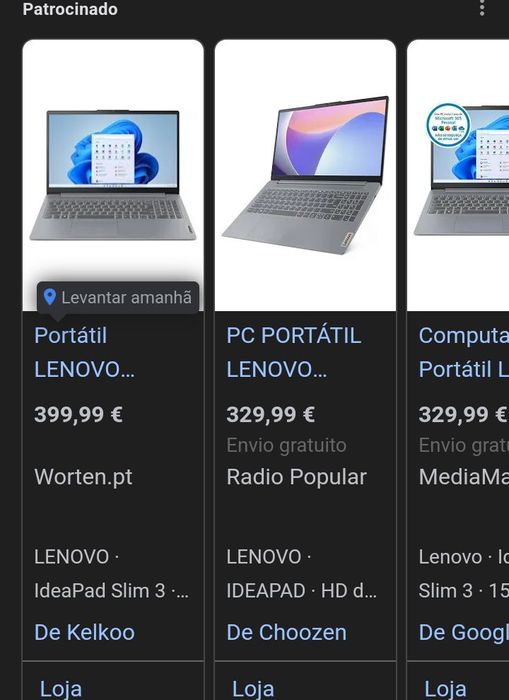Tap the blue location pin icon

point(50,297)
